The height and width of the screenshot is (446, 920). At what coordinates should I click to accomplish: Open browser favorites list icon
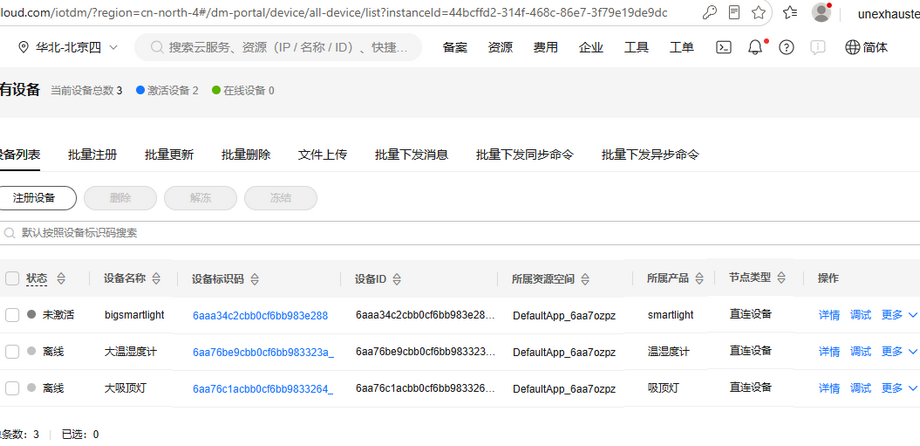(790, 12)
